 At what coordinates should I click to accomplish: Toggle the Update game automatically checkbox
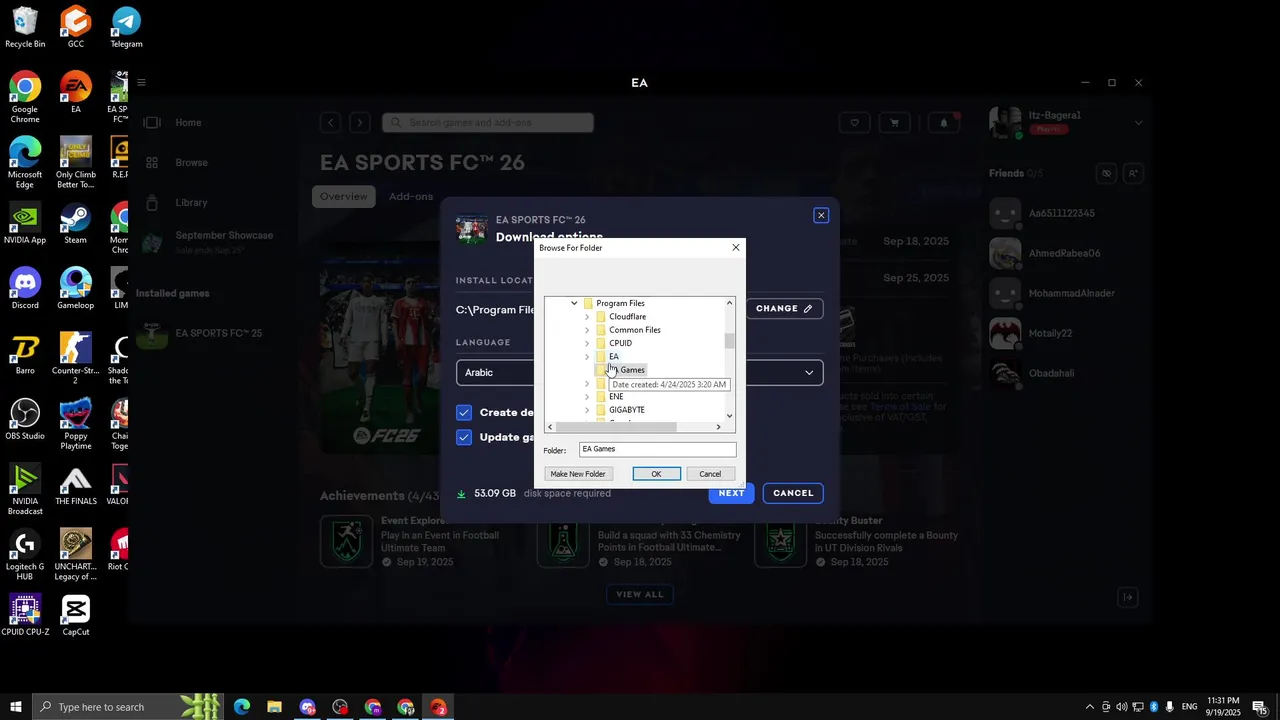pyautogui.click(x=464, y=437)
